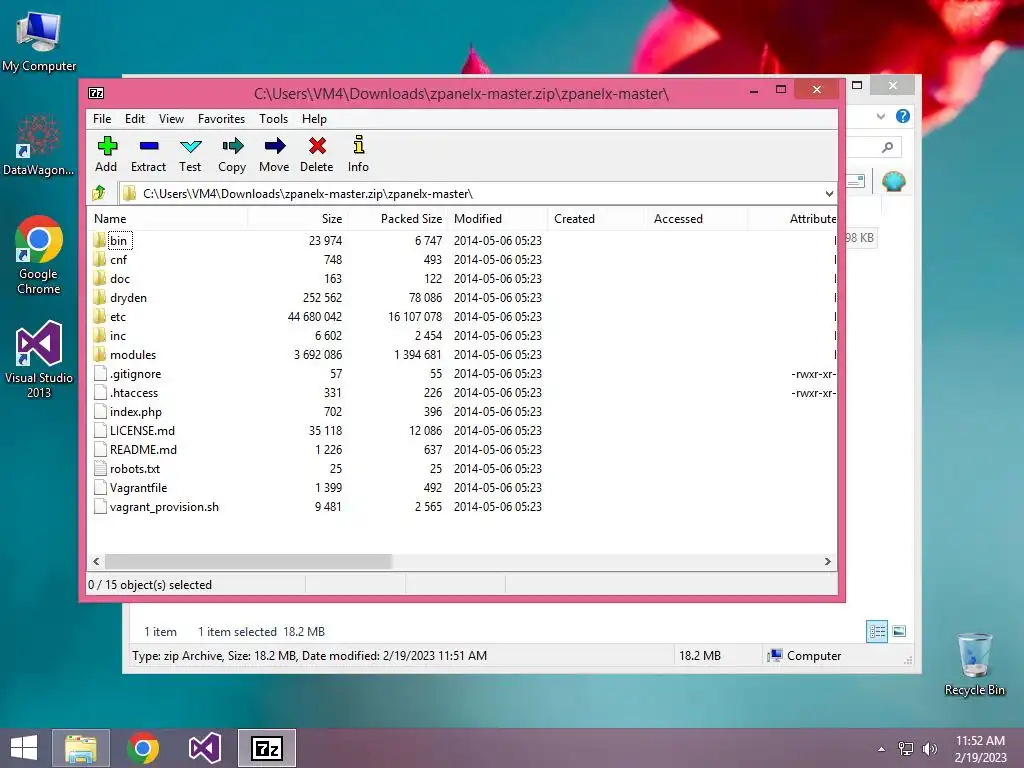The height and width of the screenshot is (768, 1024).
Task: Click the Extract toolbar icon
Action: pos(149,146)
